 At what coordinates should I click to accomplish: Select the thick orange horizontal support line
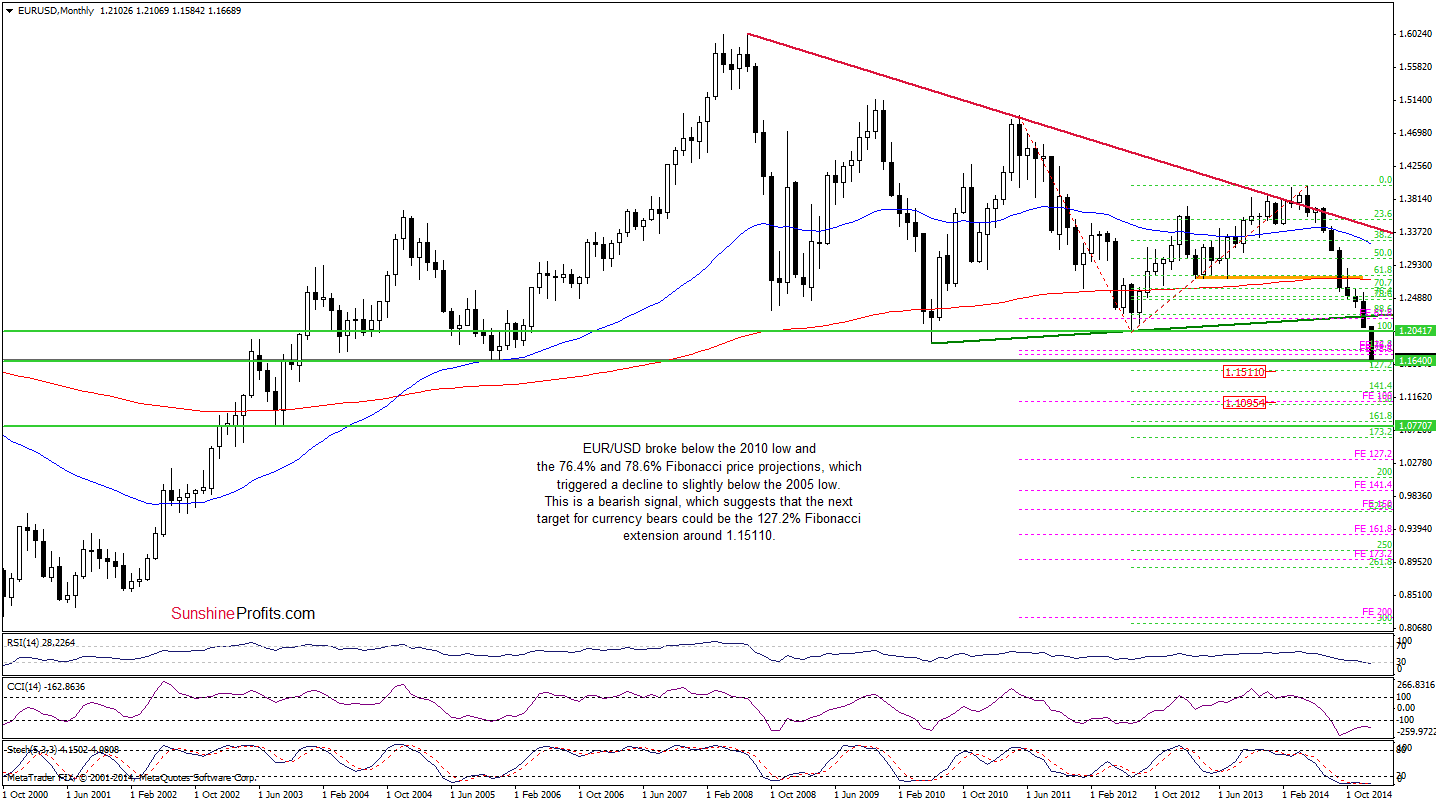point(1278,277)
